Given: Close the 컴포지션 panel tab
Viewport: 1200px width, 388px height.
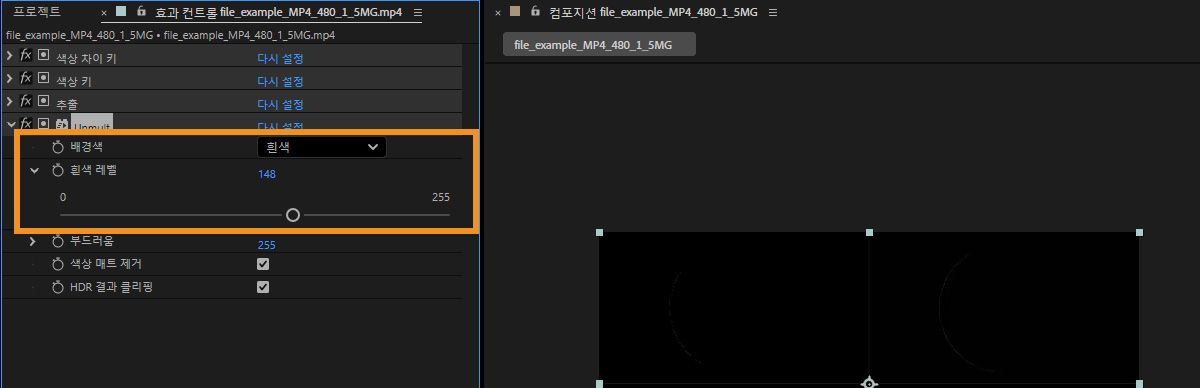Looking at the screenshot, I should [498, 13].
